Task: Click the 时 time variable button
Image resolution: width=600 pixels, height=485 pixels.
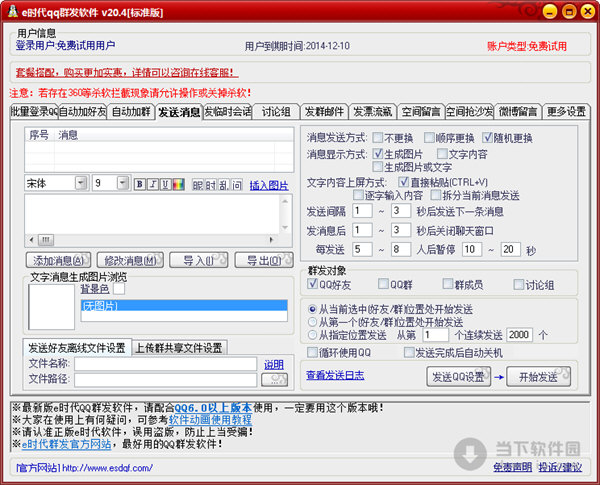Action: pos(211,185)
